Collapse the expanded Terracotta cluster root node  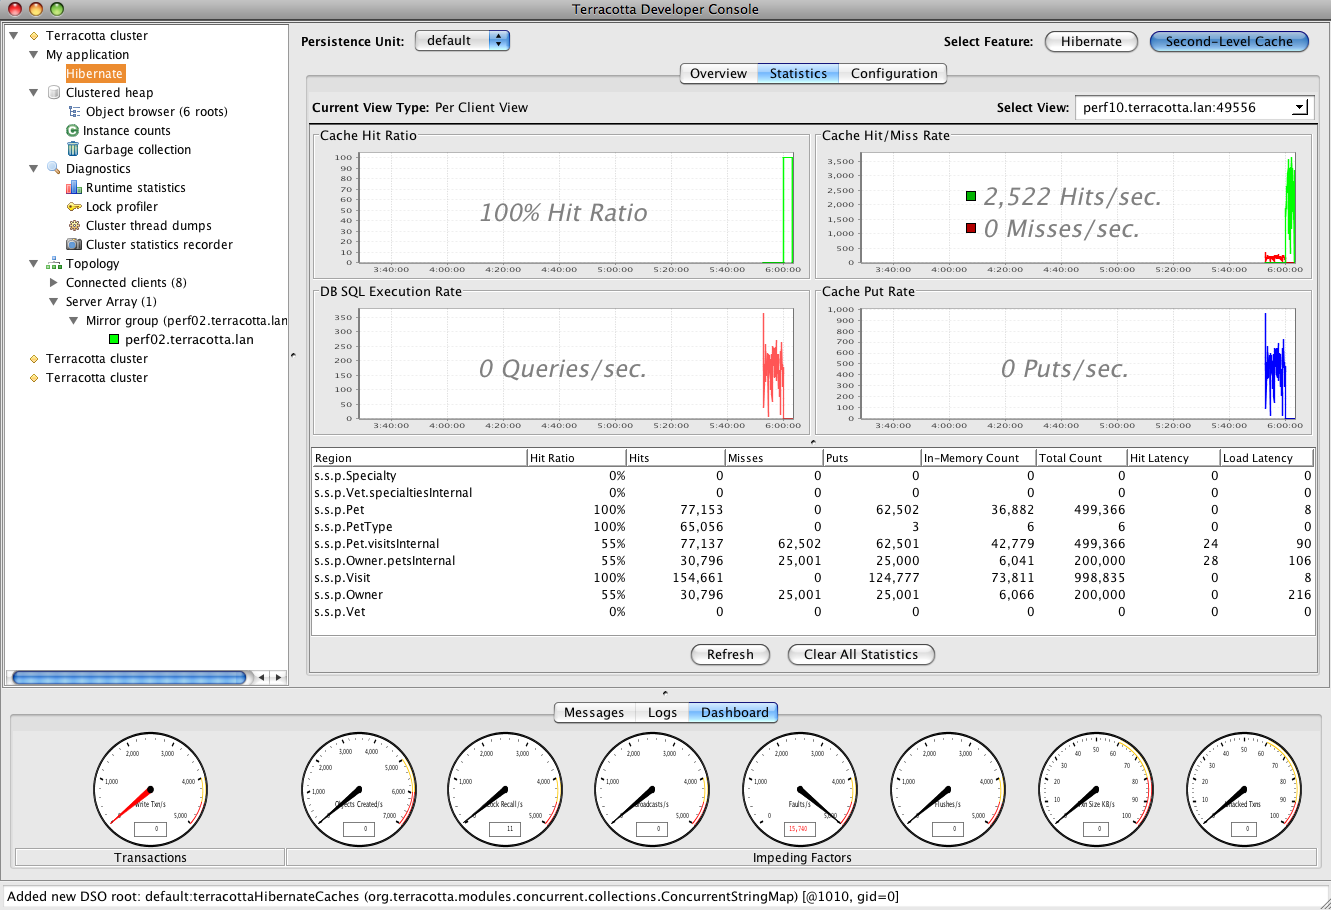[14, 35]
